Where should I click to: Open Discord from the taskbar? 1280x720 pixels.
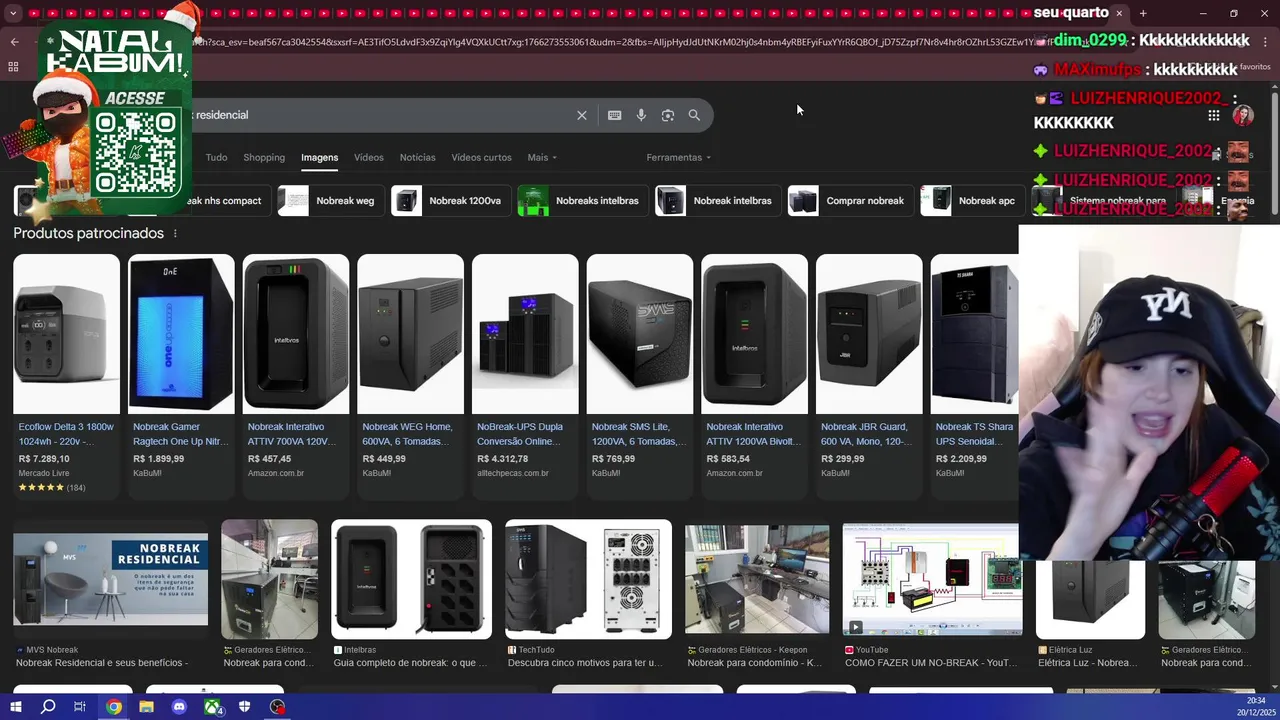[179, 707]
